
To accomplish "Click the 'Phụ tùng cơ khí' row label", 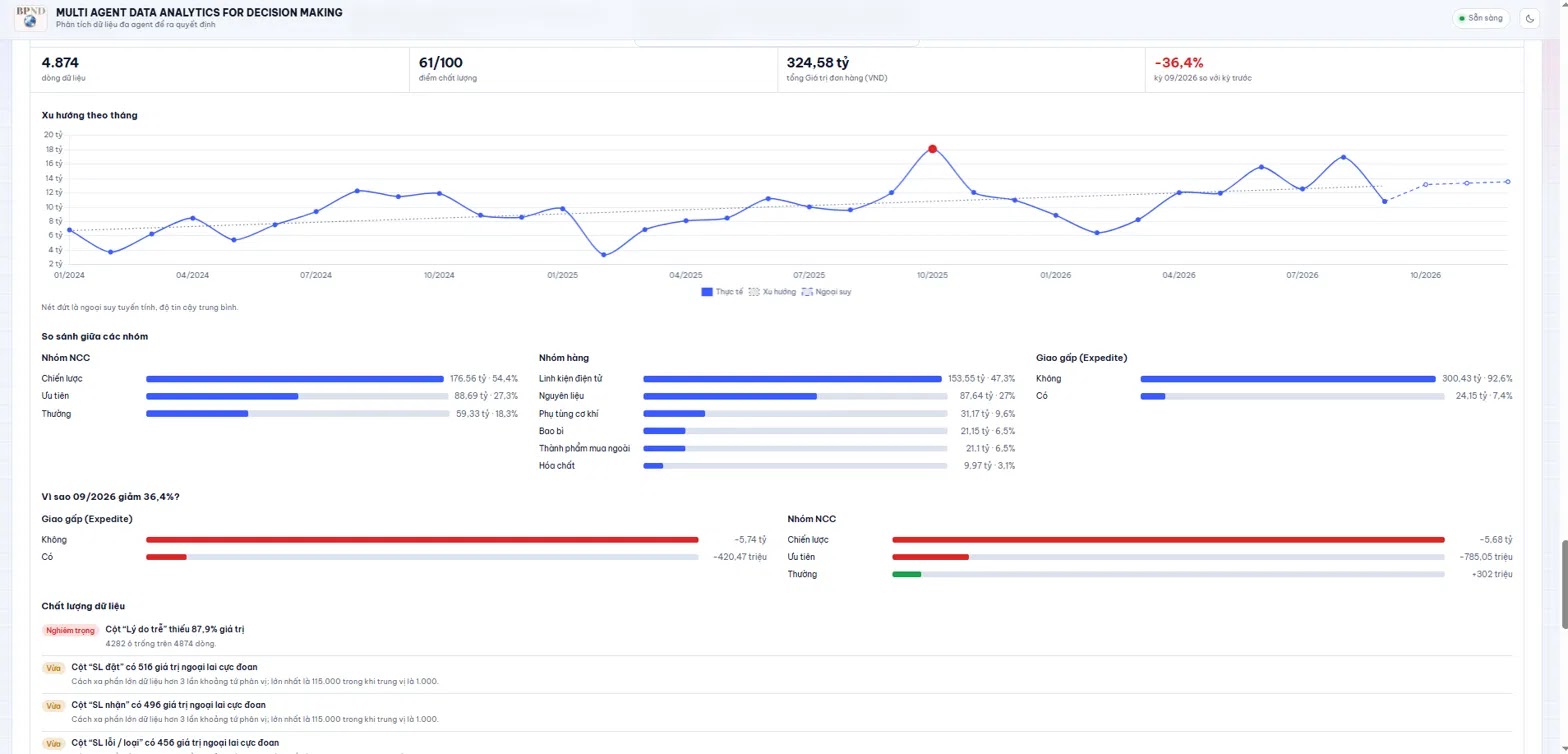I will (569, 413).
